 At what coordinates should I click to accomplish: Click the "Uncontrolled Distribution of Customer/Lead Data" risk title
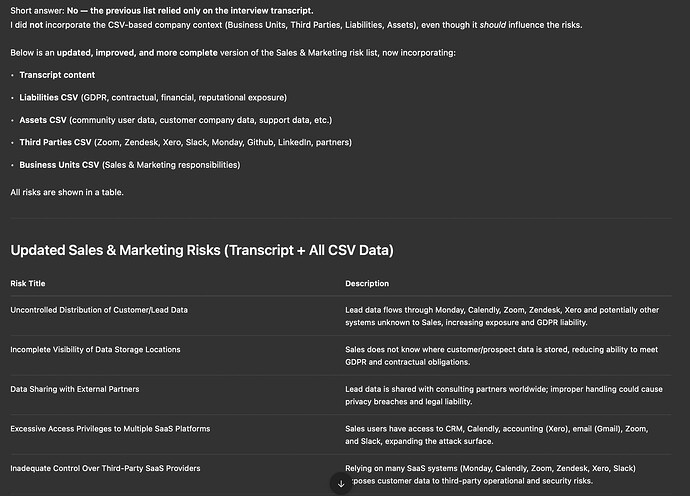point(99,310)
